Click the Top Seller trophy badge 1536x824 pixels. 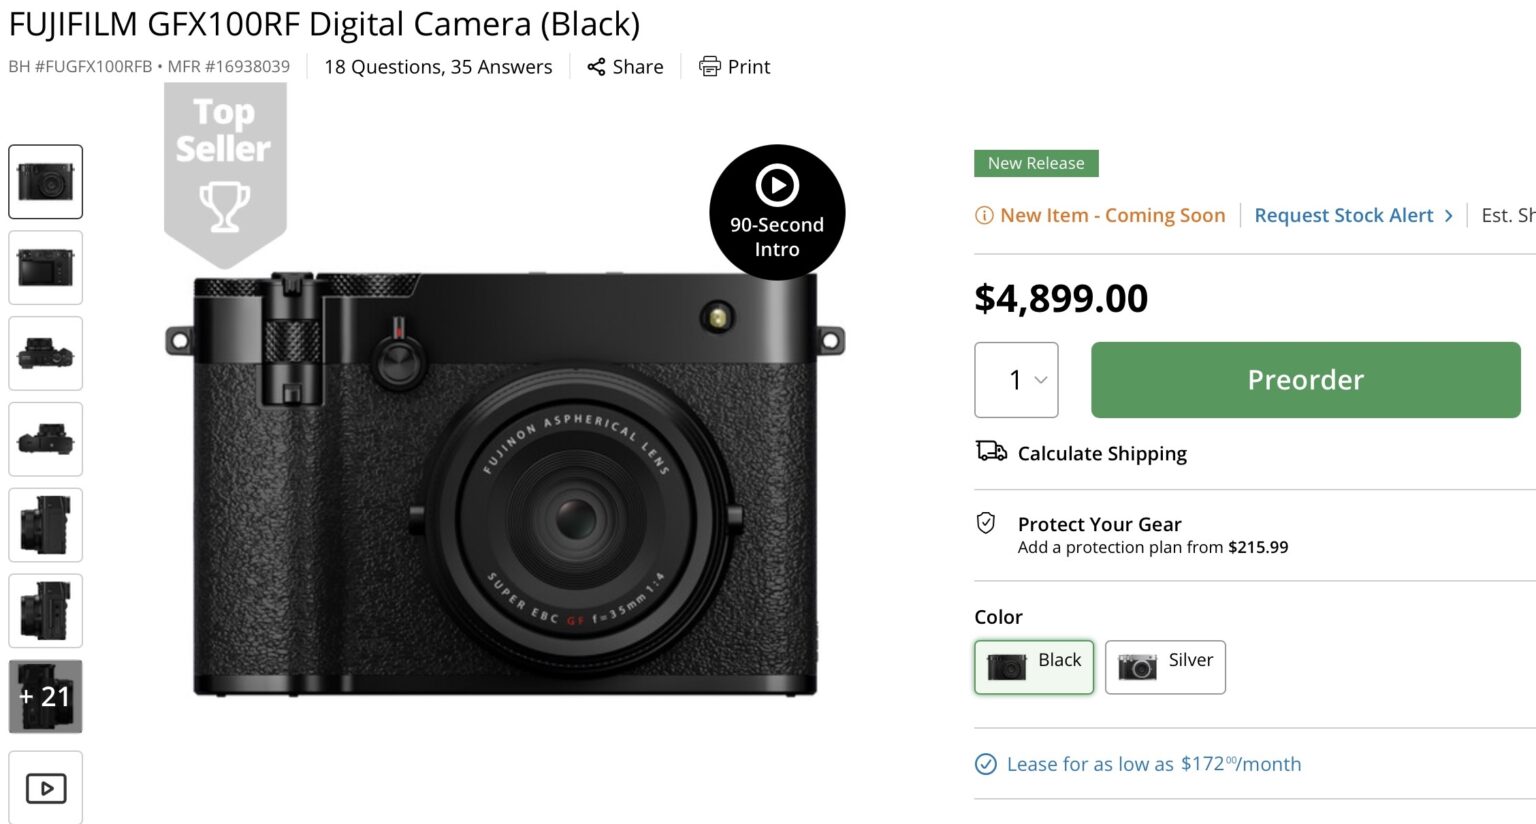(225, 175)
